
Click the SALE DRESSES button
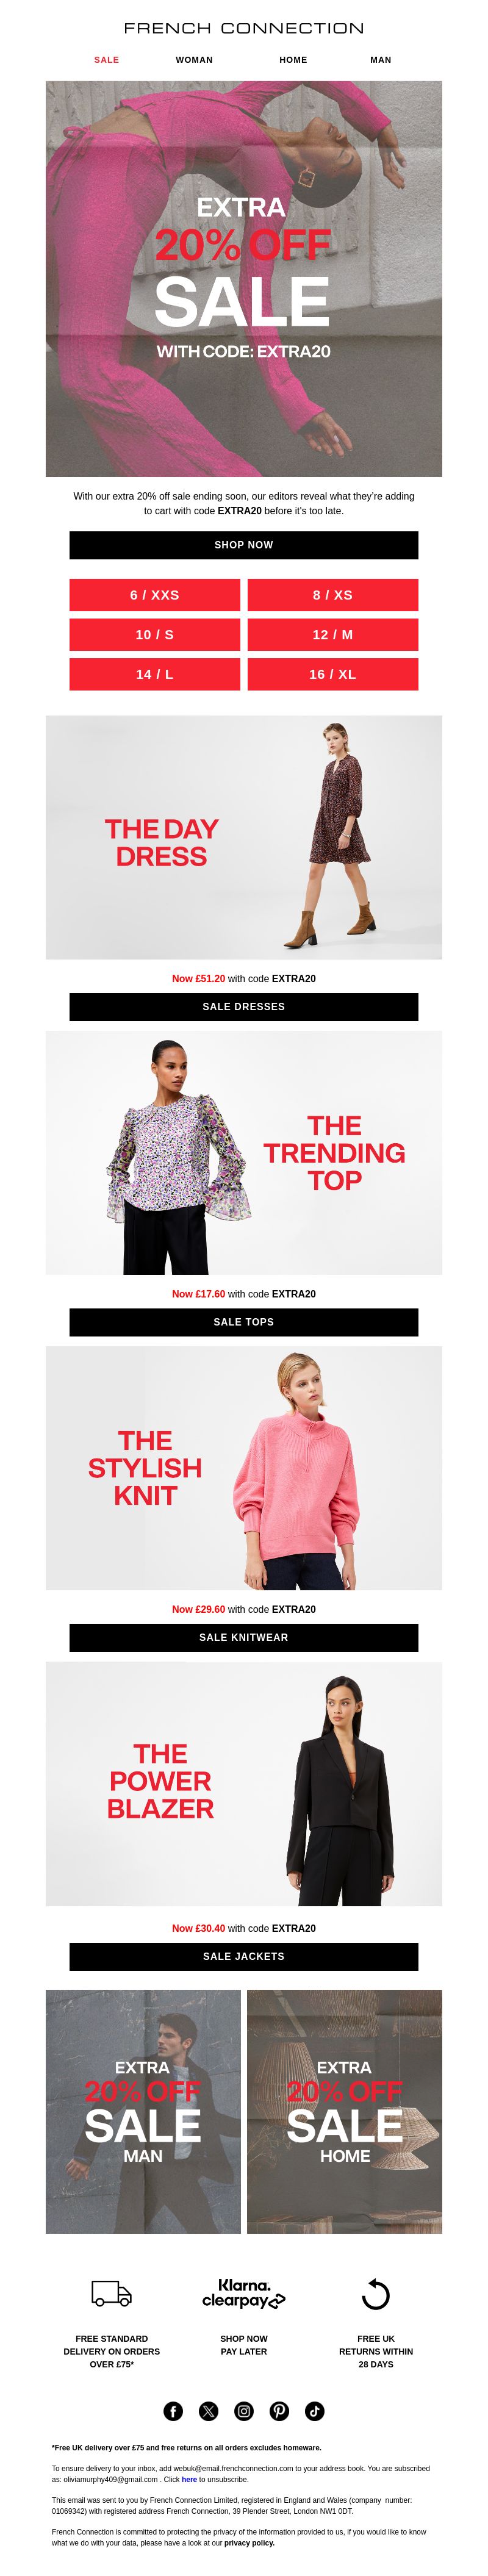tap(244, 1007)
